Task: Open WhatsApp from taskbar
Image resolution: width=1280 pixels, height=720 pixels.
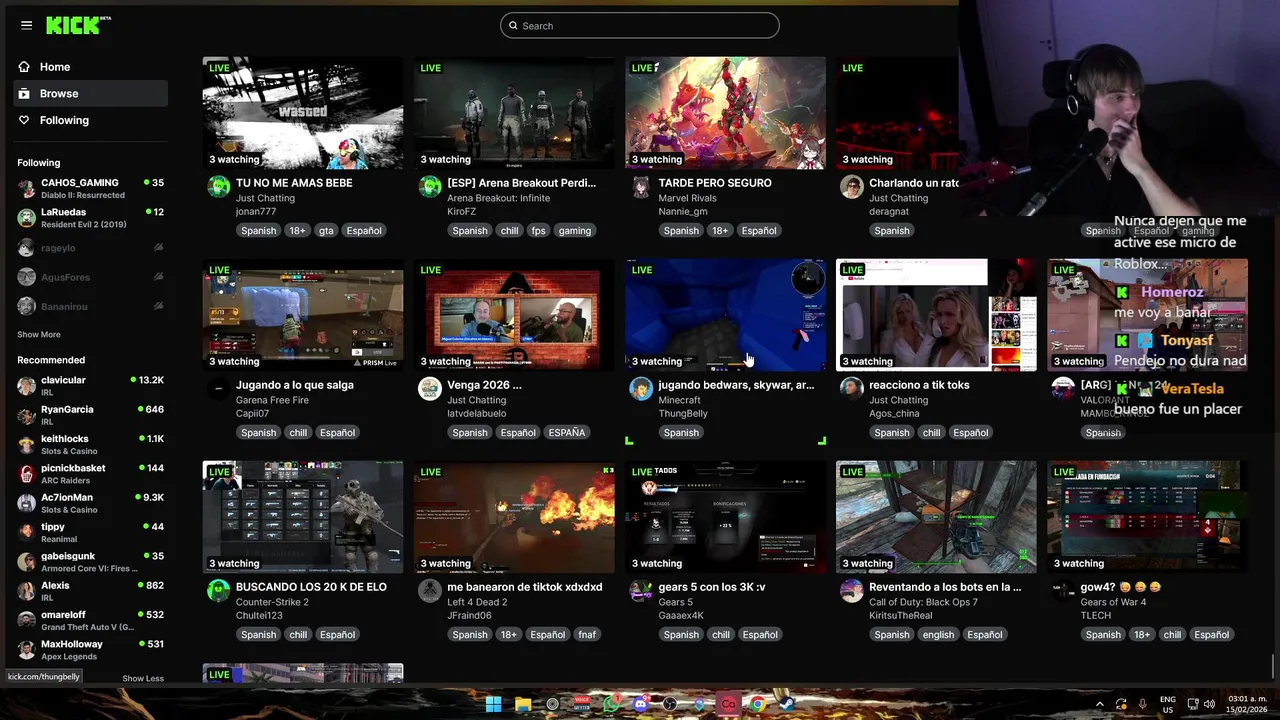Action: click(611, 704)
